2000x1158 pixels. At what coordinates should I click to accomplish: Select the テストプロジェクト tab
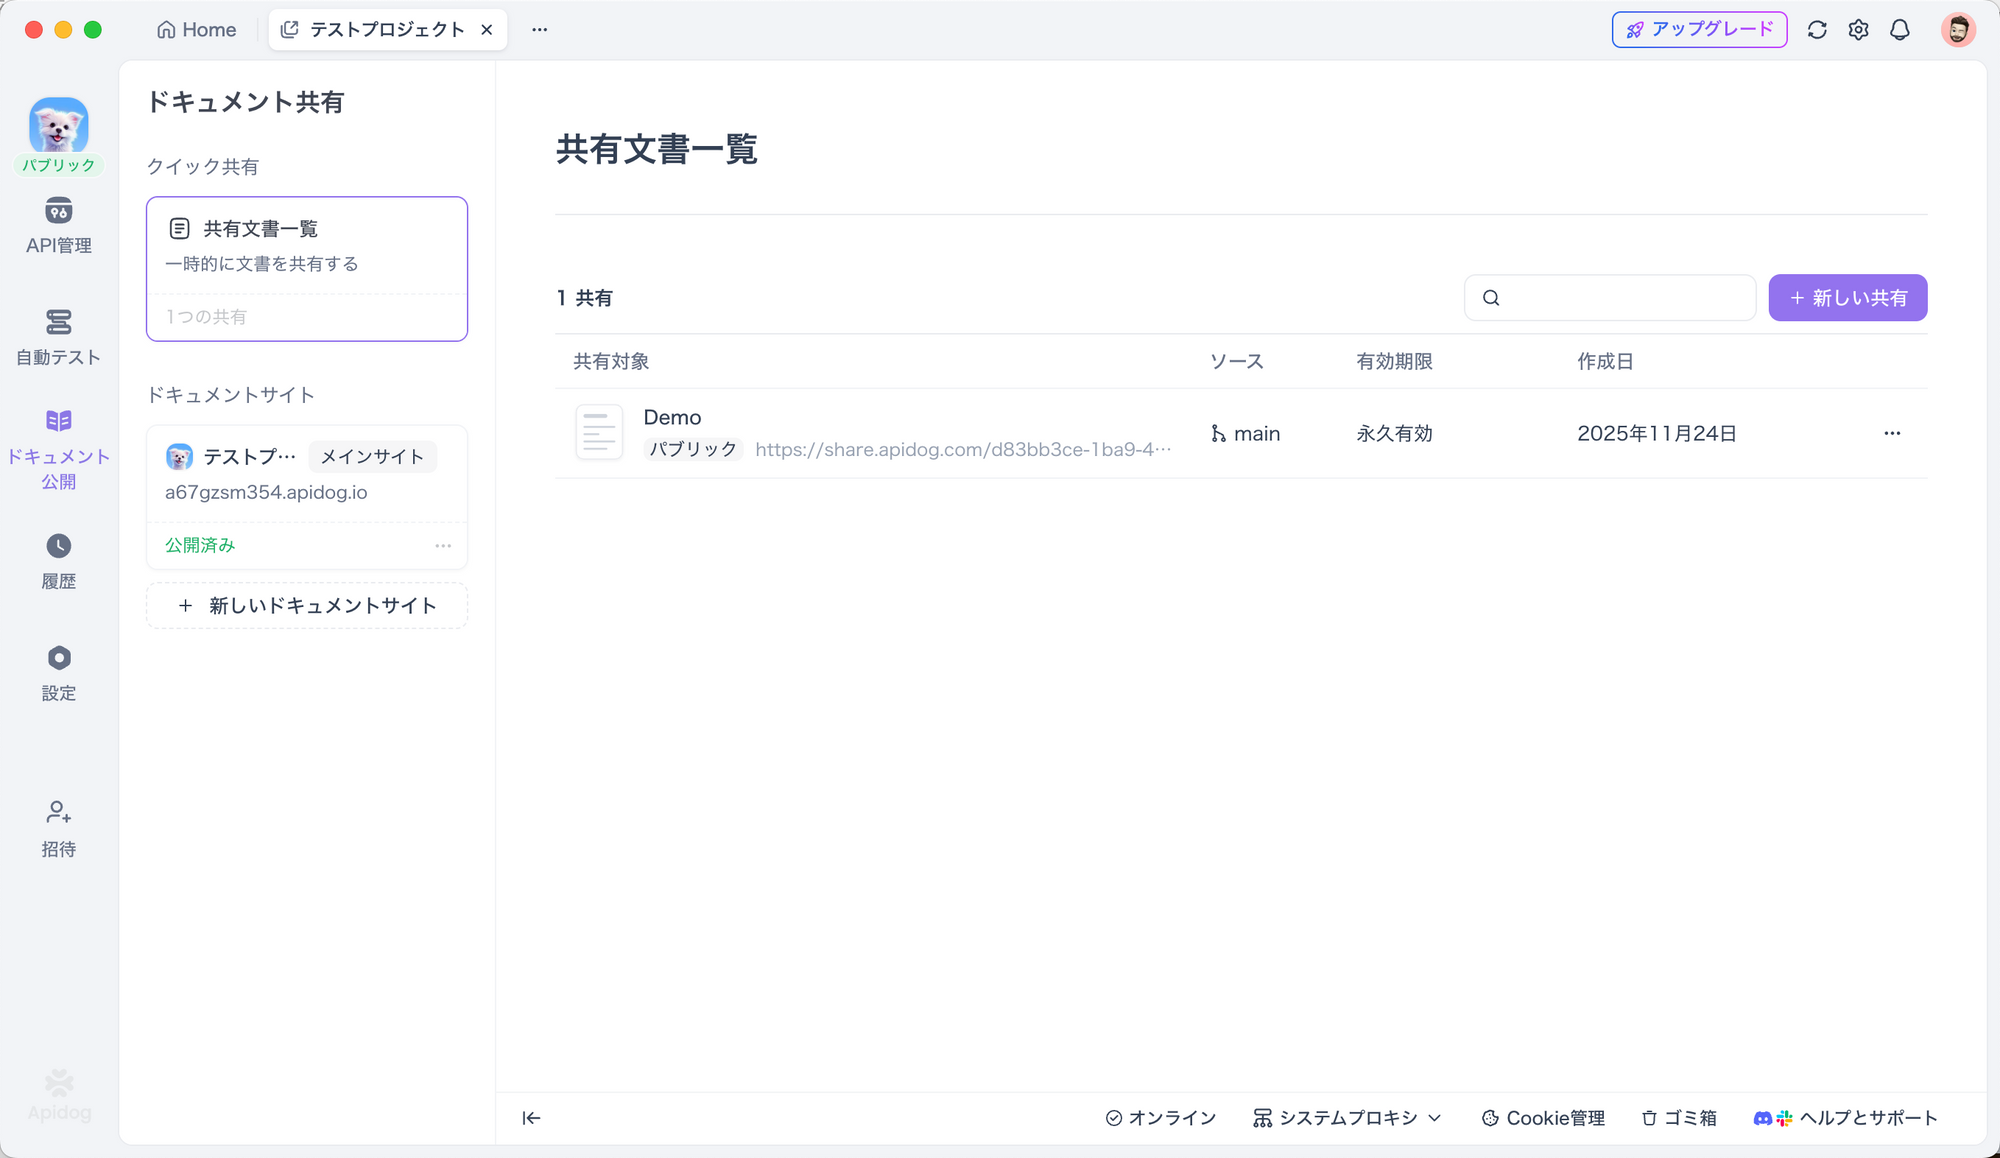(x=386, y=30)
